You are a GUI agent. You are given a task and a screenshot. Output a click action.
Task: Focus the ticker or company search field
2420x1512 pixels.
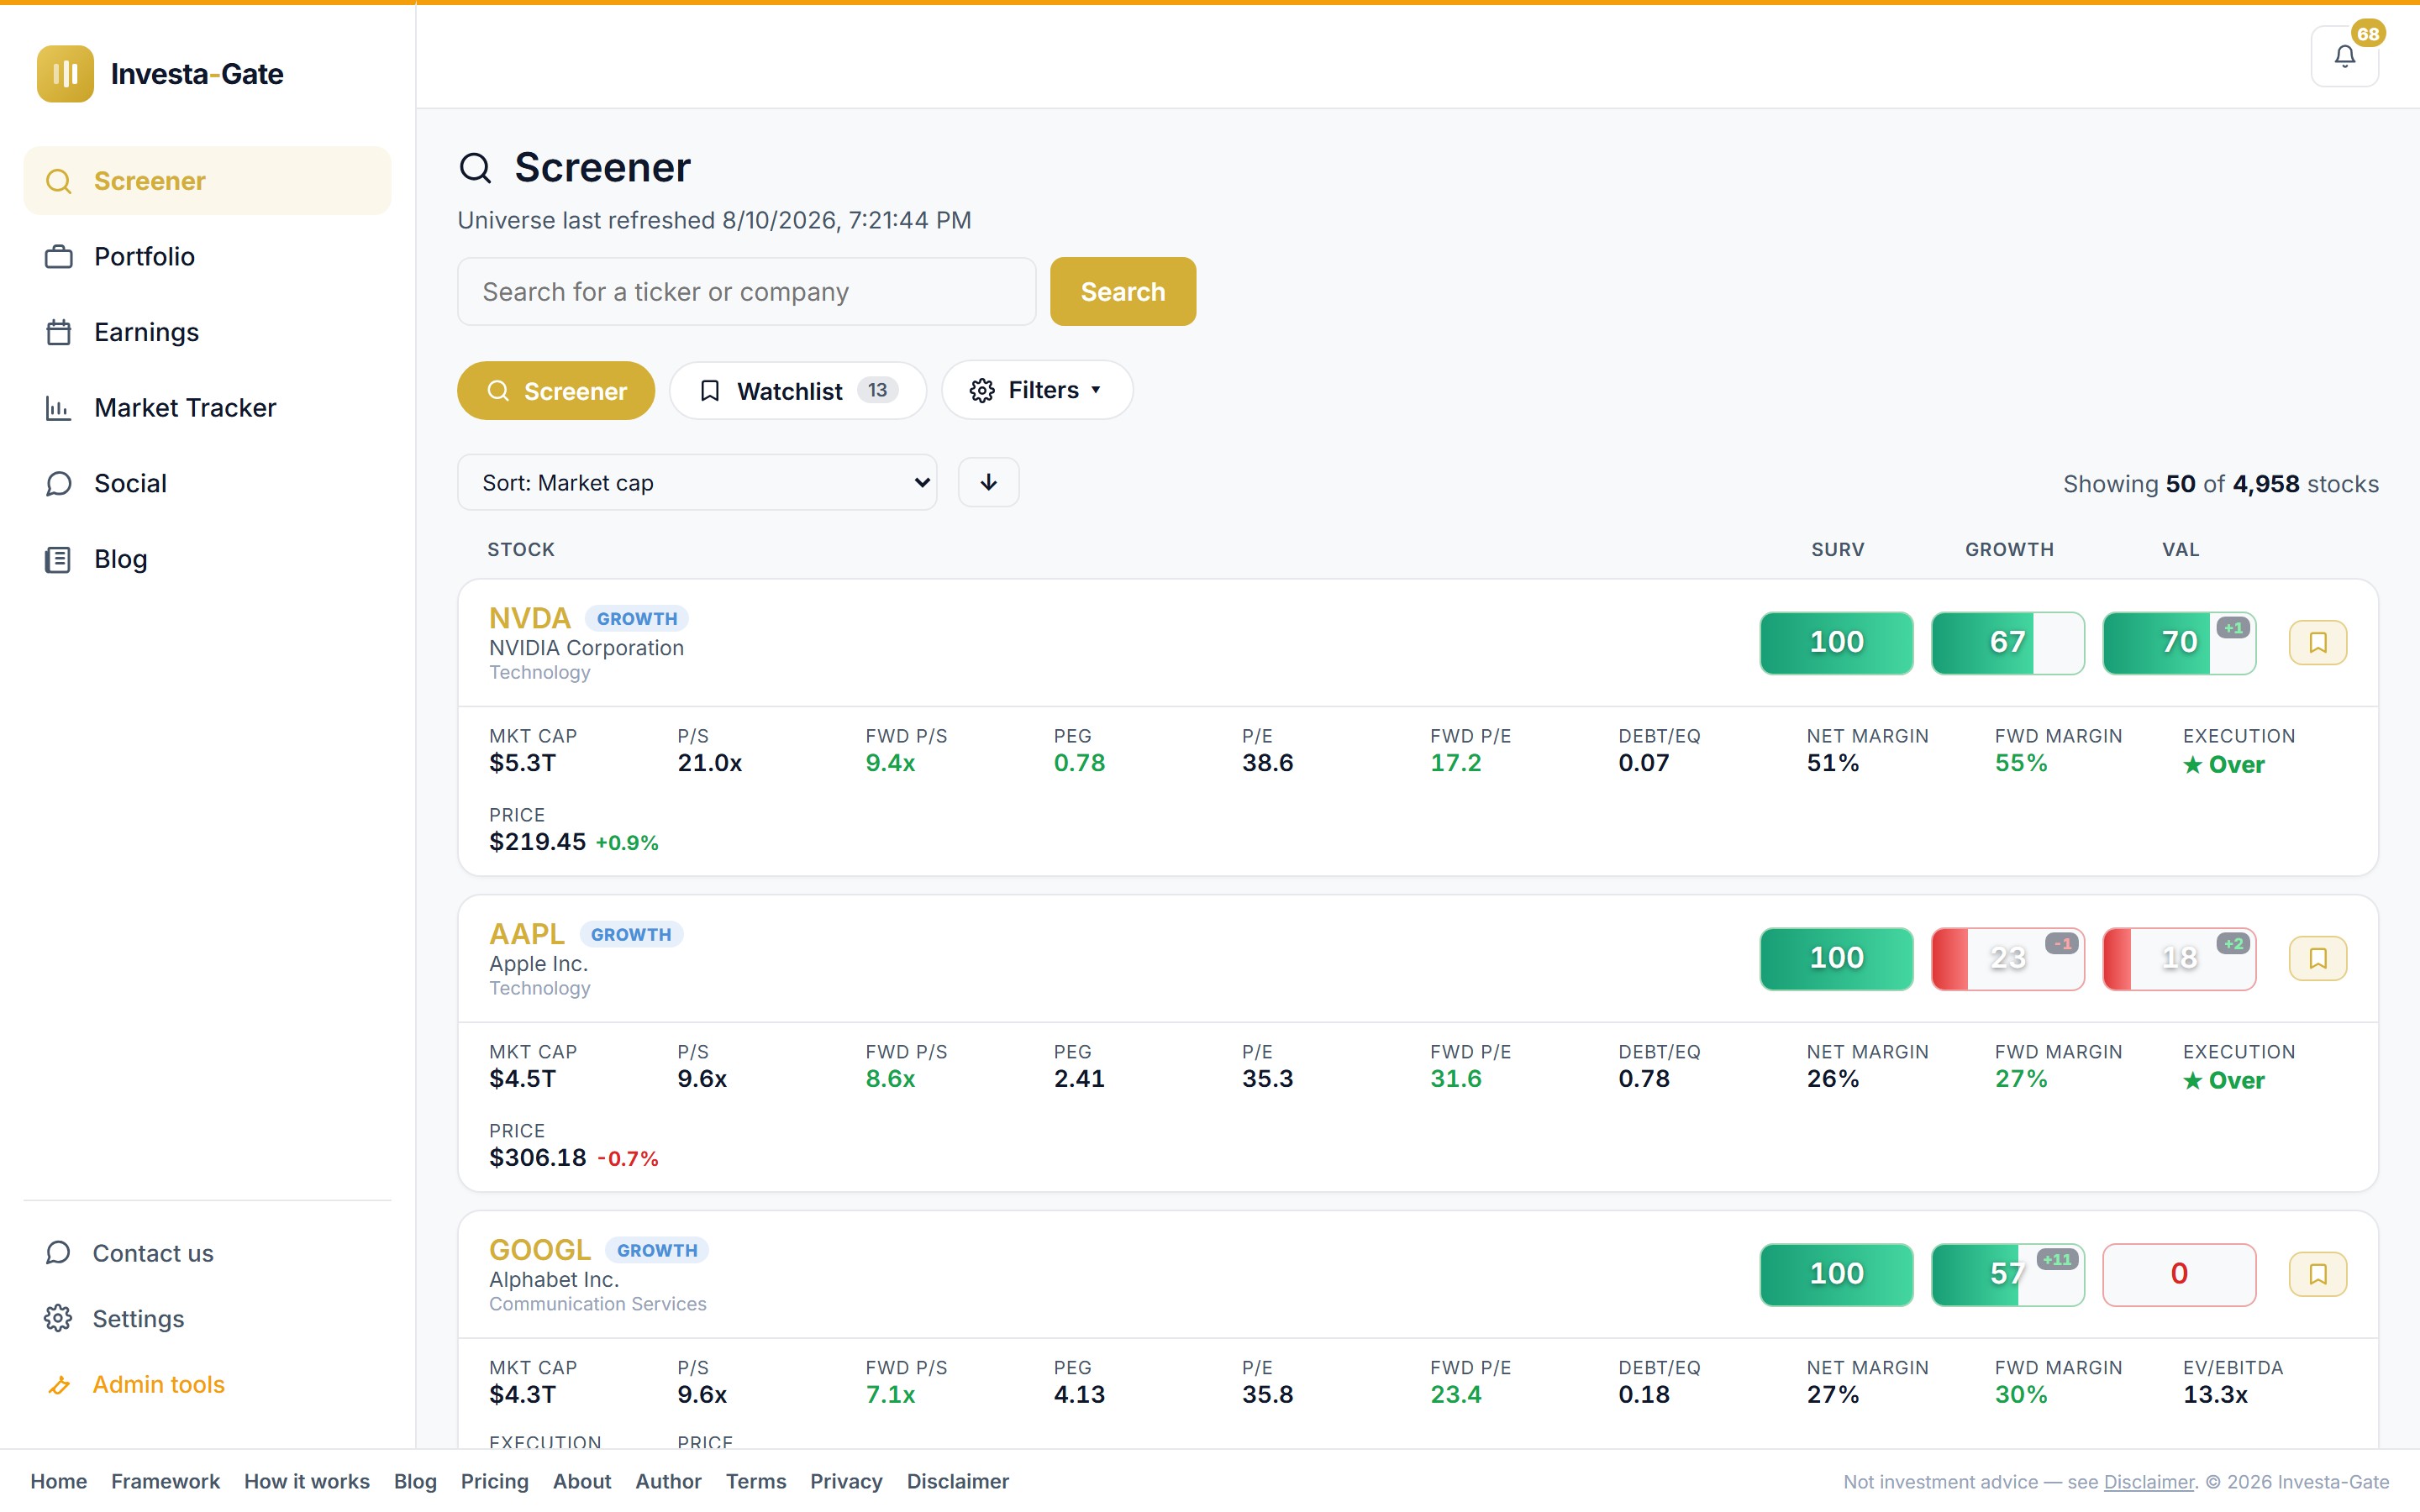746,291
